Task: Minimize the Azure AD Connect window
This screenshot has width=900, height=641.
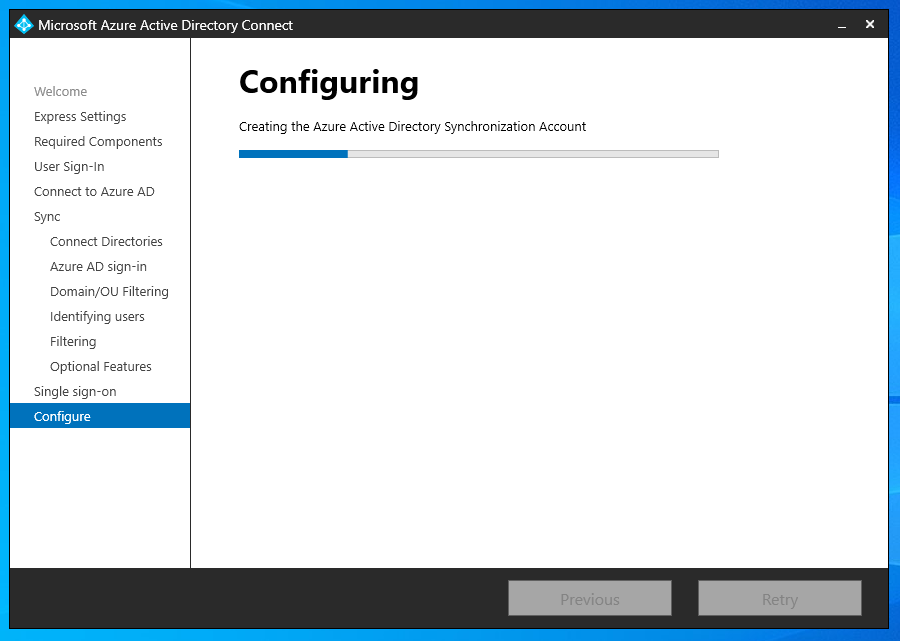Action: [x=841, y=25]
